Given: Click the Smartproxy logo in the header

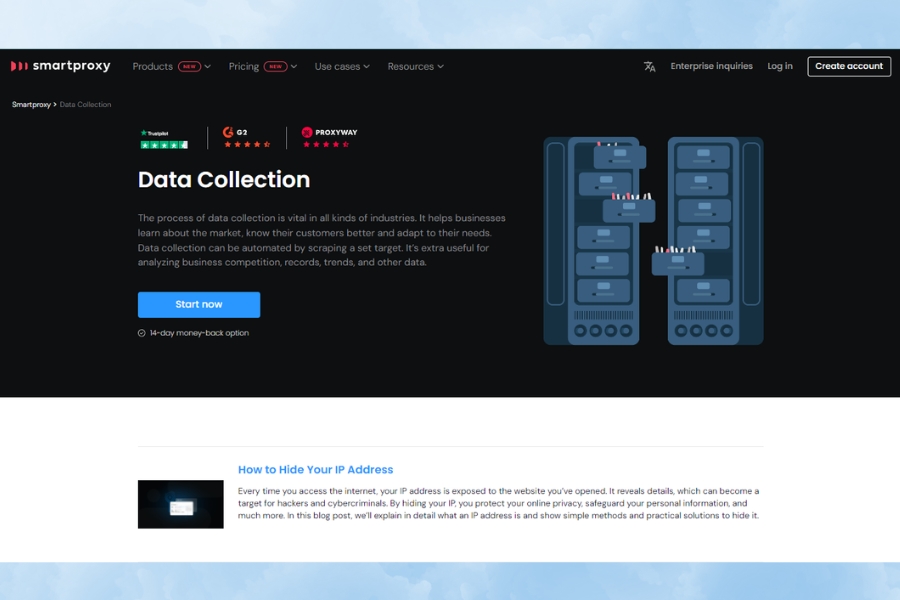Looking at the screenshot, I should [60, 66].
